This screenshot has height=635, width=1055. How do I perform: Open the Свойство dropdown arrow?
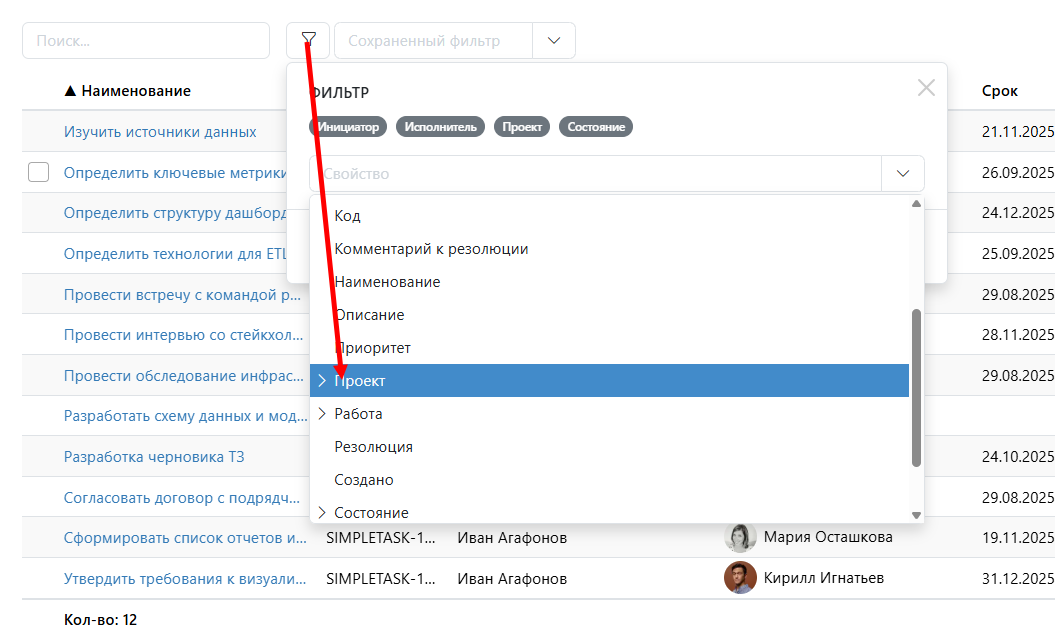click(x=902, y=174)
